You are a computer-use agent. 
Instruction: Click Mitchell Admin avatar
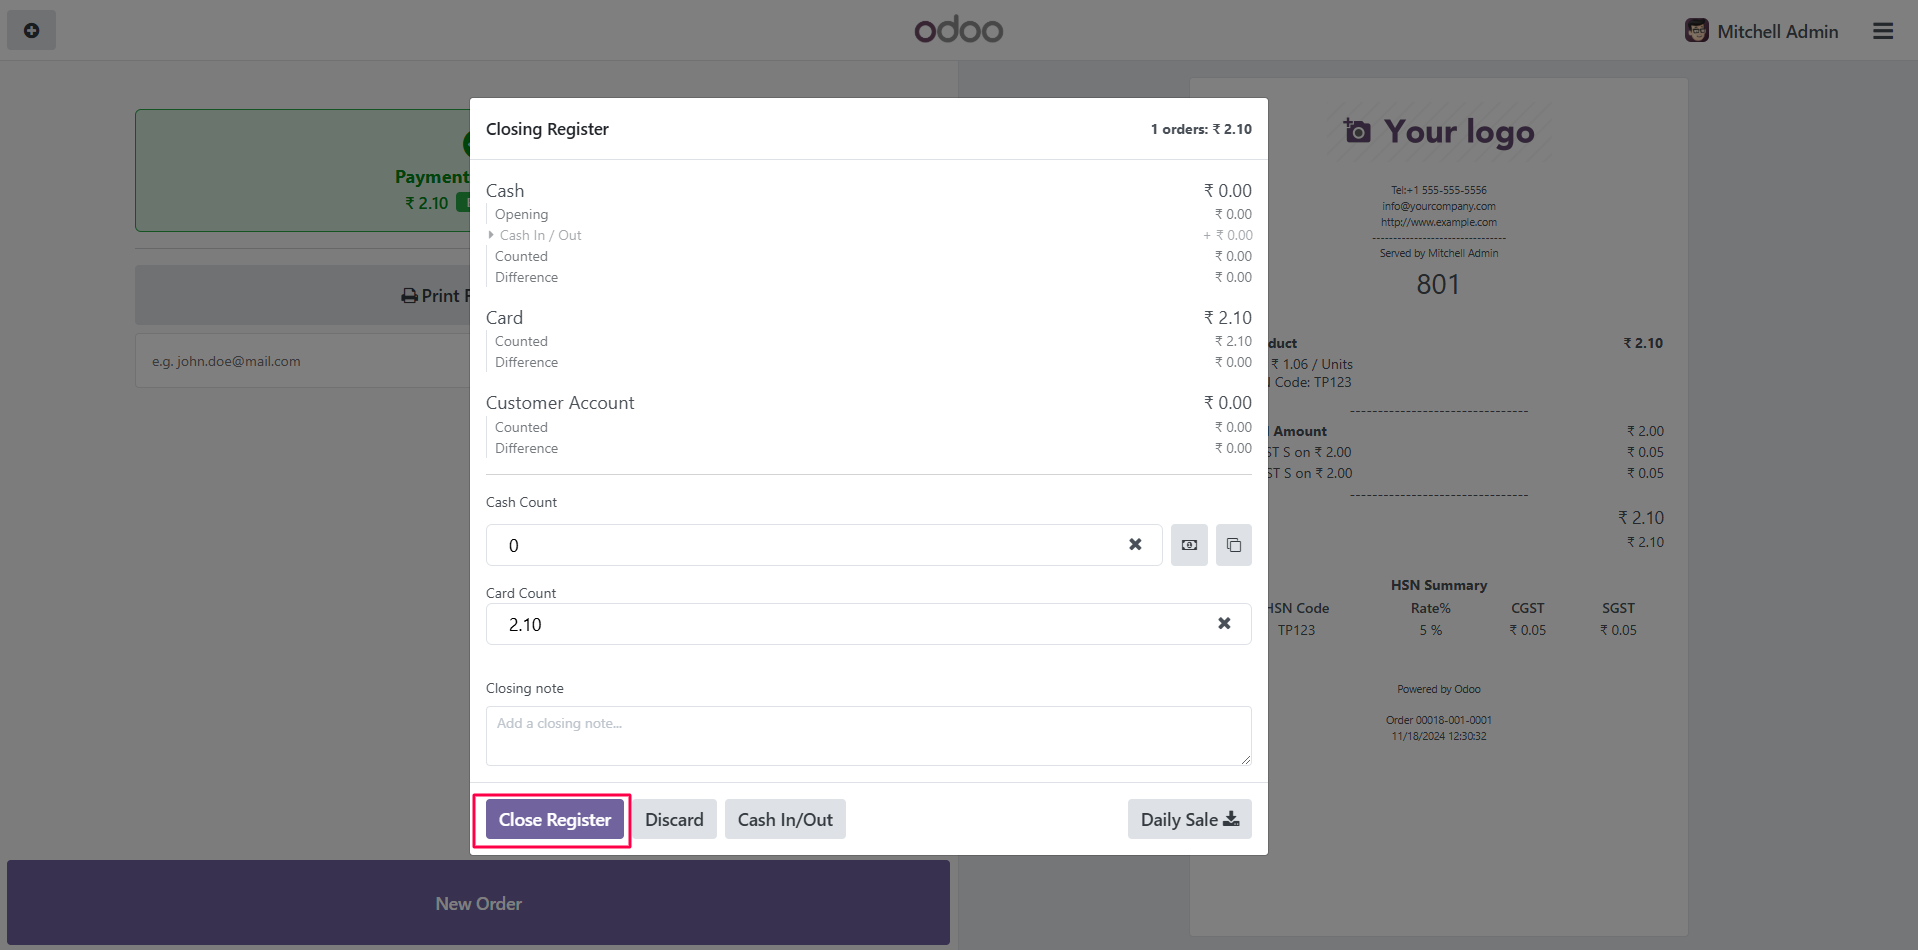click(x=1696, y=31)
